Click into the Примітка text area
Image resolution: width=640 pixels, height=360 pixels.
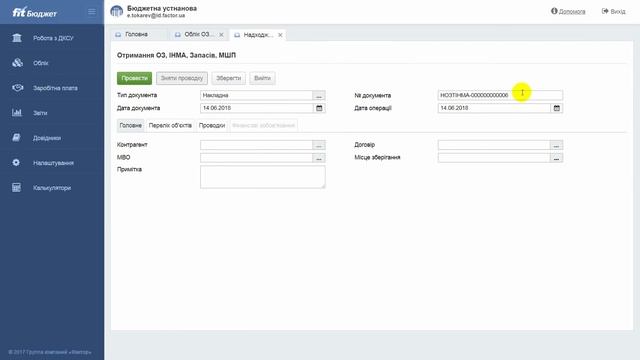coord(262,177)
